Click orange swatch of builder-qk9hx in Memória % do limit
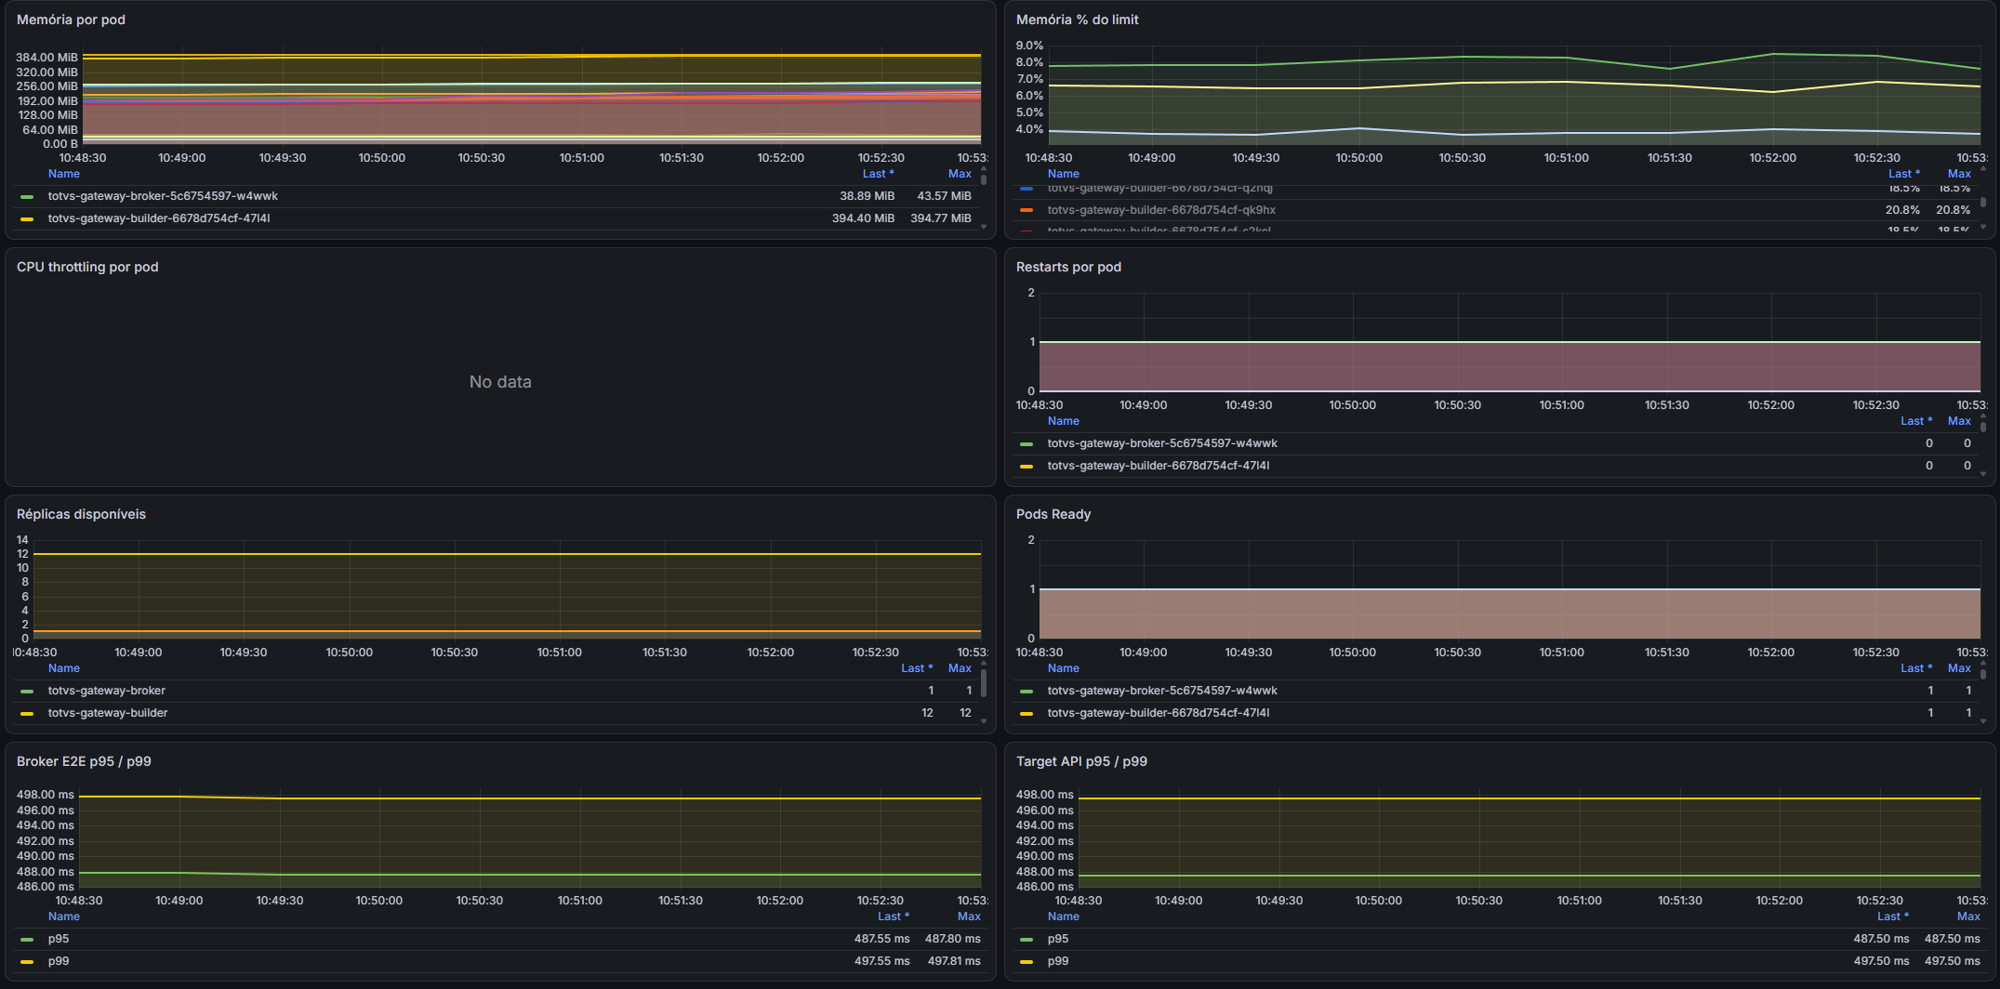Screen dimensions: 2000x989 click(1026, 210)
